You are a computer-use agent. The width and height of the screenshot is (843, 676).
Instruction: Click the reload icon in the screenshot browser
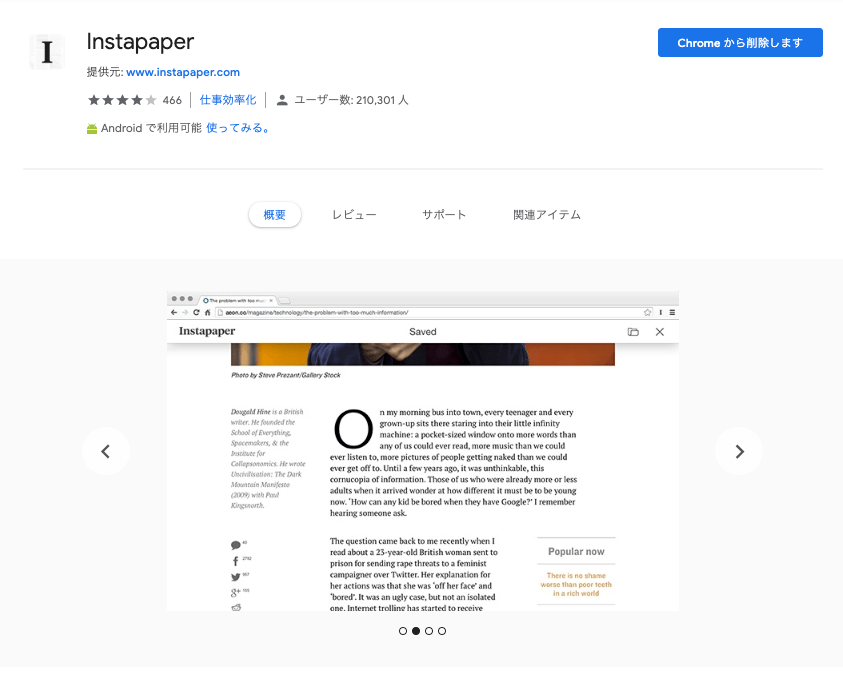click(196, 312)
